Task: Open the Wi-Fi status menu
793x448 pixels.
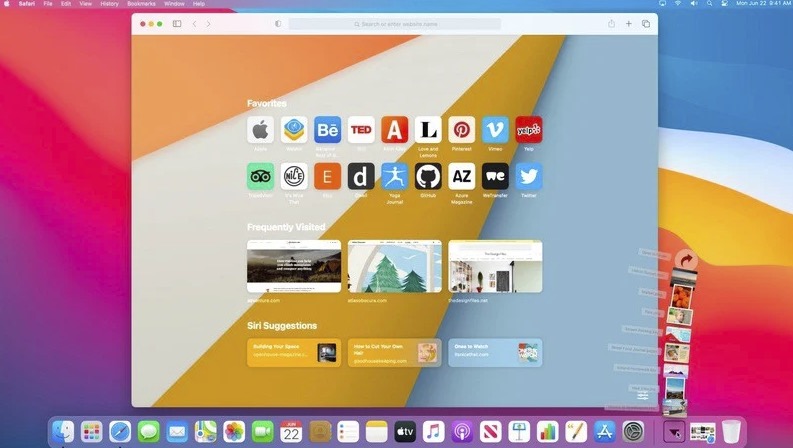Action: (x=678, y=4)
